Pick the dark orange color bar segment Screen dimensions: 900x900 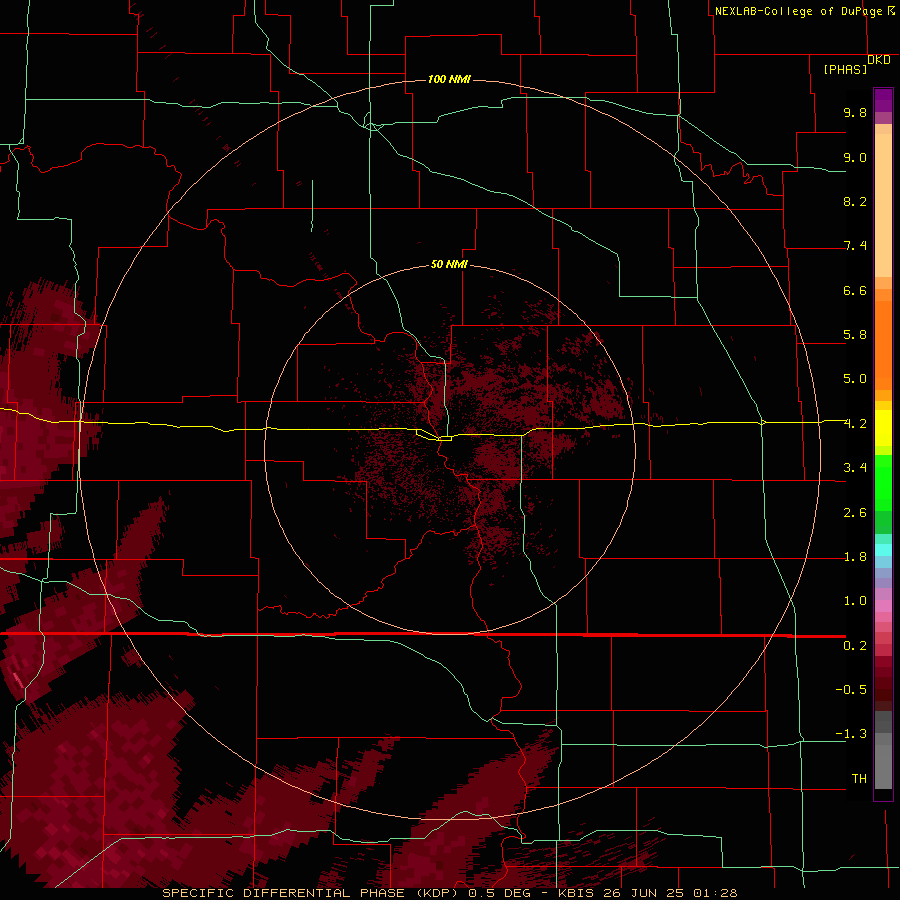coord(883,346)
